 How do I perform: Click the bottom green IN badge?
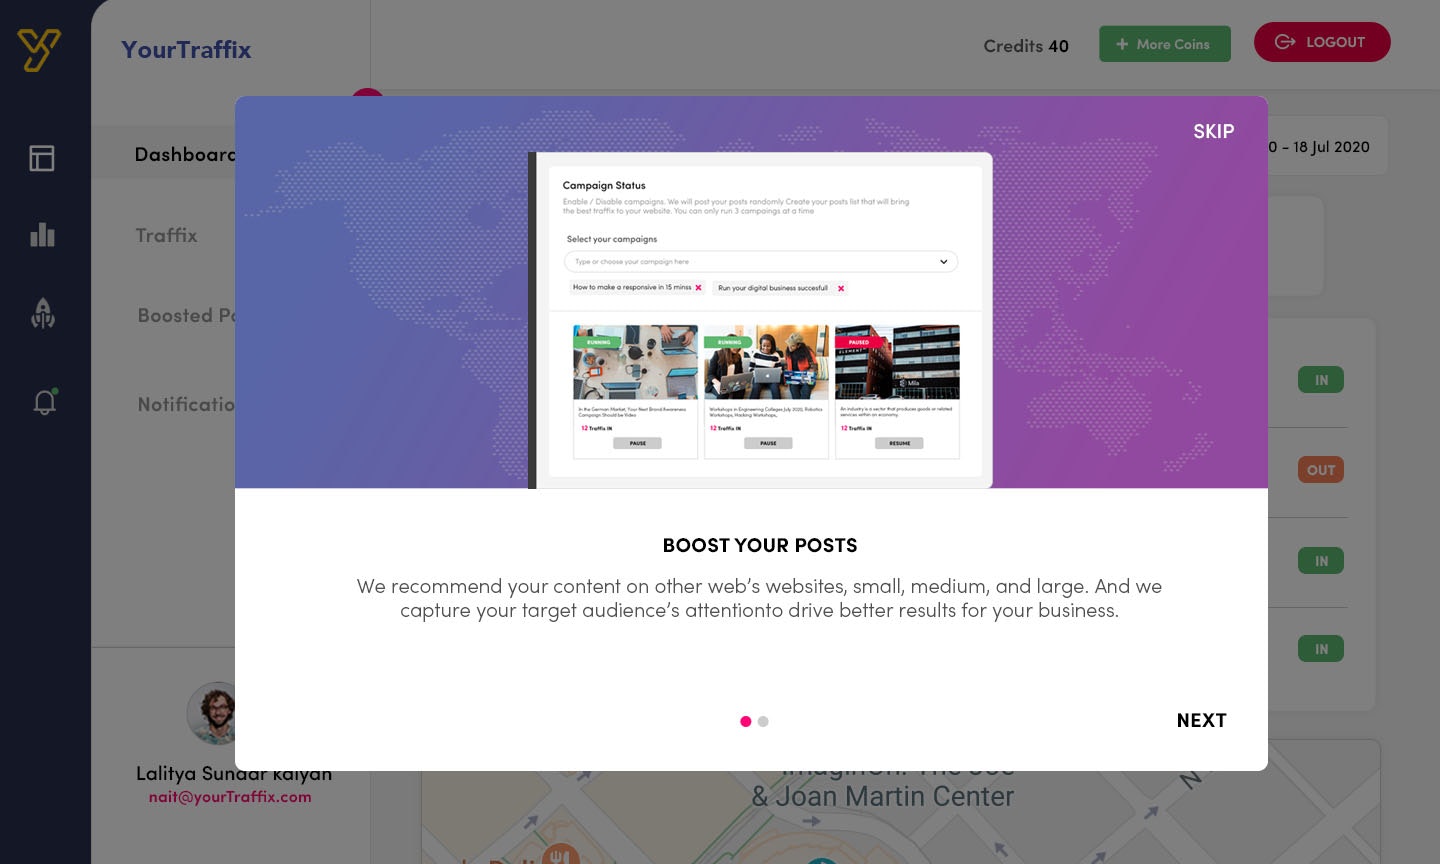pyautogui.click(x=1321, y=649)
